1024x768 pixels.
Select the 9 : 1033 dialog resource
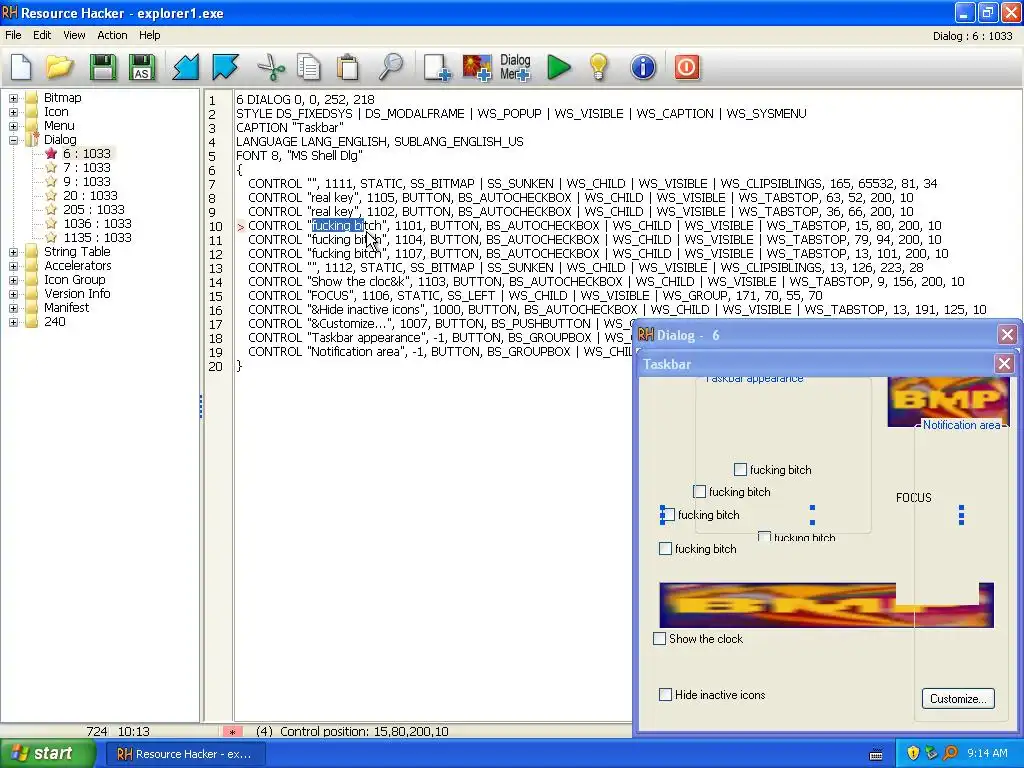pos(87,182)
